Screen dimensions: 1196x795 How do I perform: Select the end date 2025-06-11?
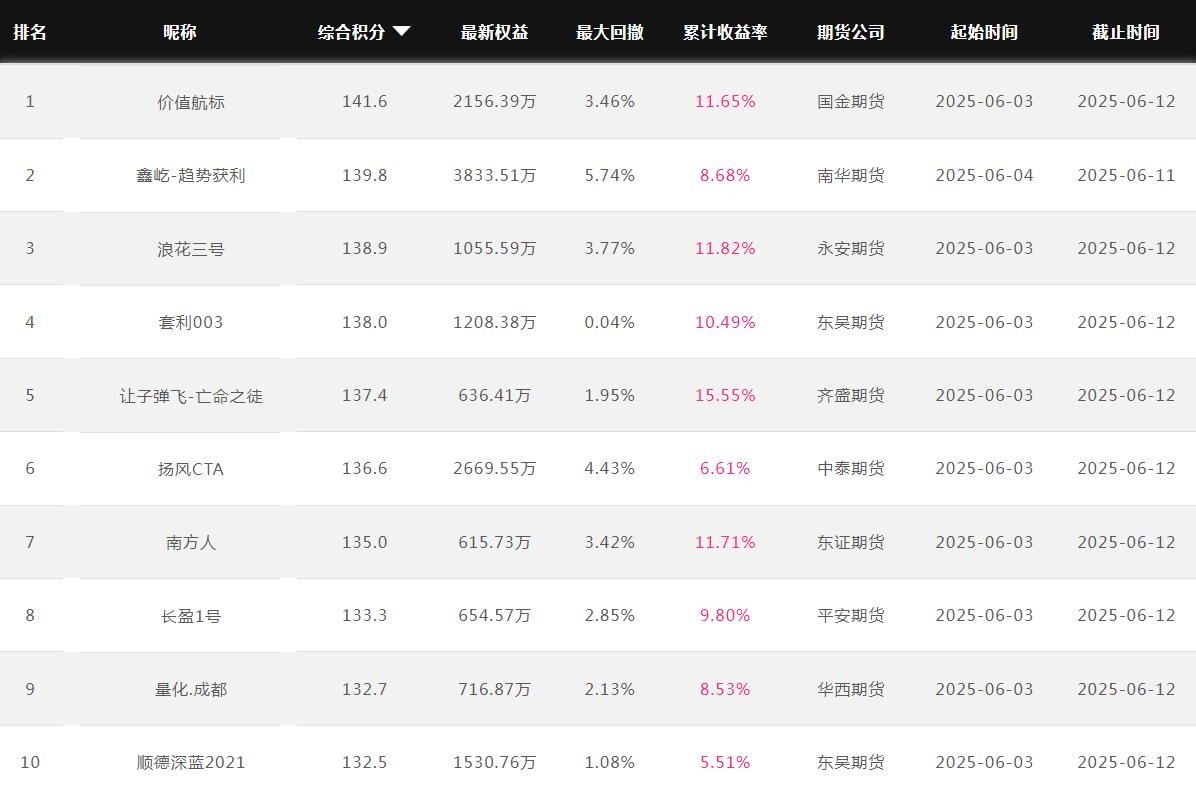tap(1126, 175)
